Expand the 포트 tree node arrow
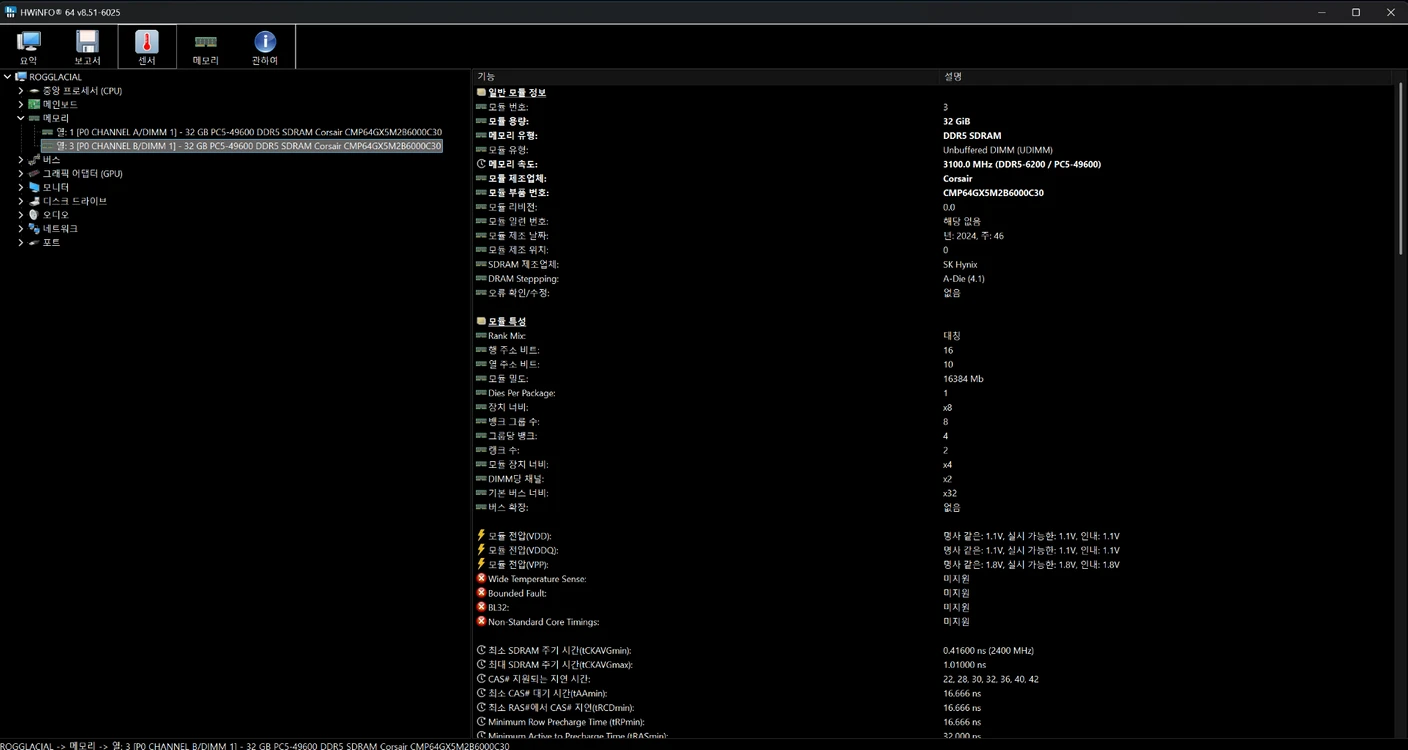Viewport: 1408px width, 750px height. tap(21, 243)
